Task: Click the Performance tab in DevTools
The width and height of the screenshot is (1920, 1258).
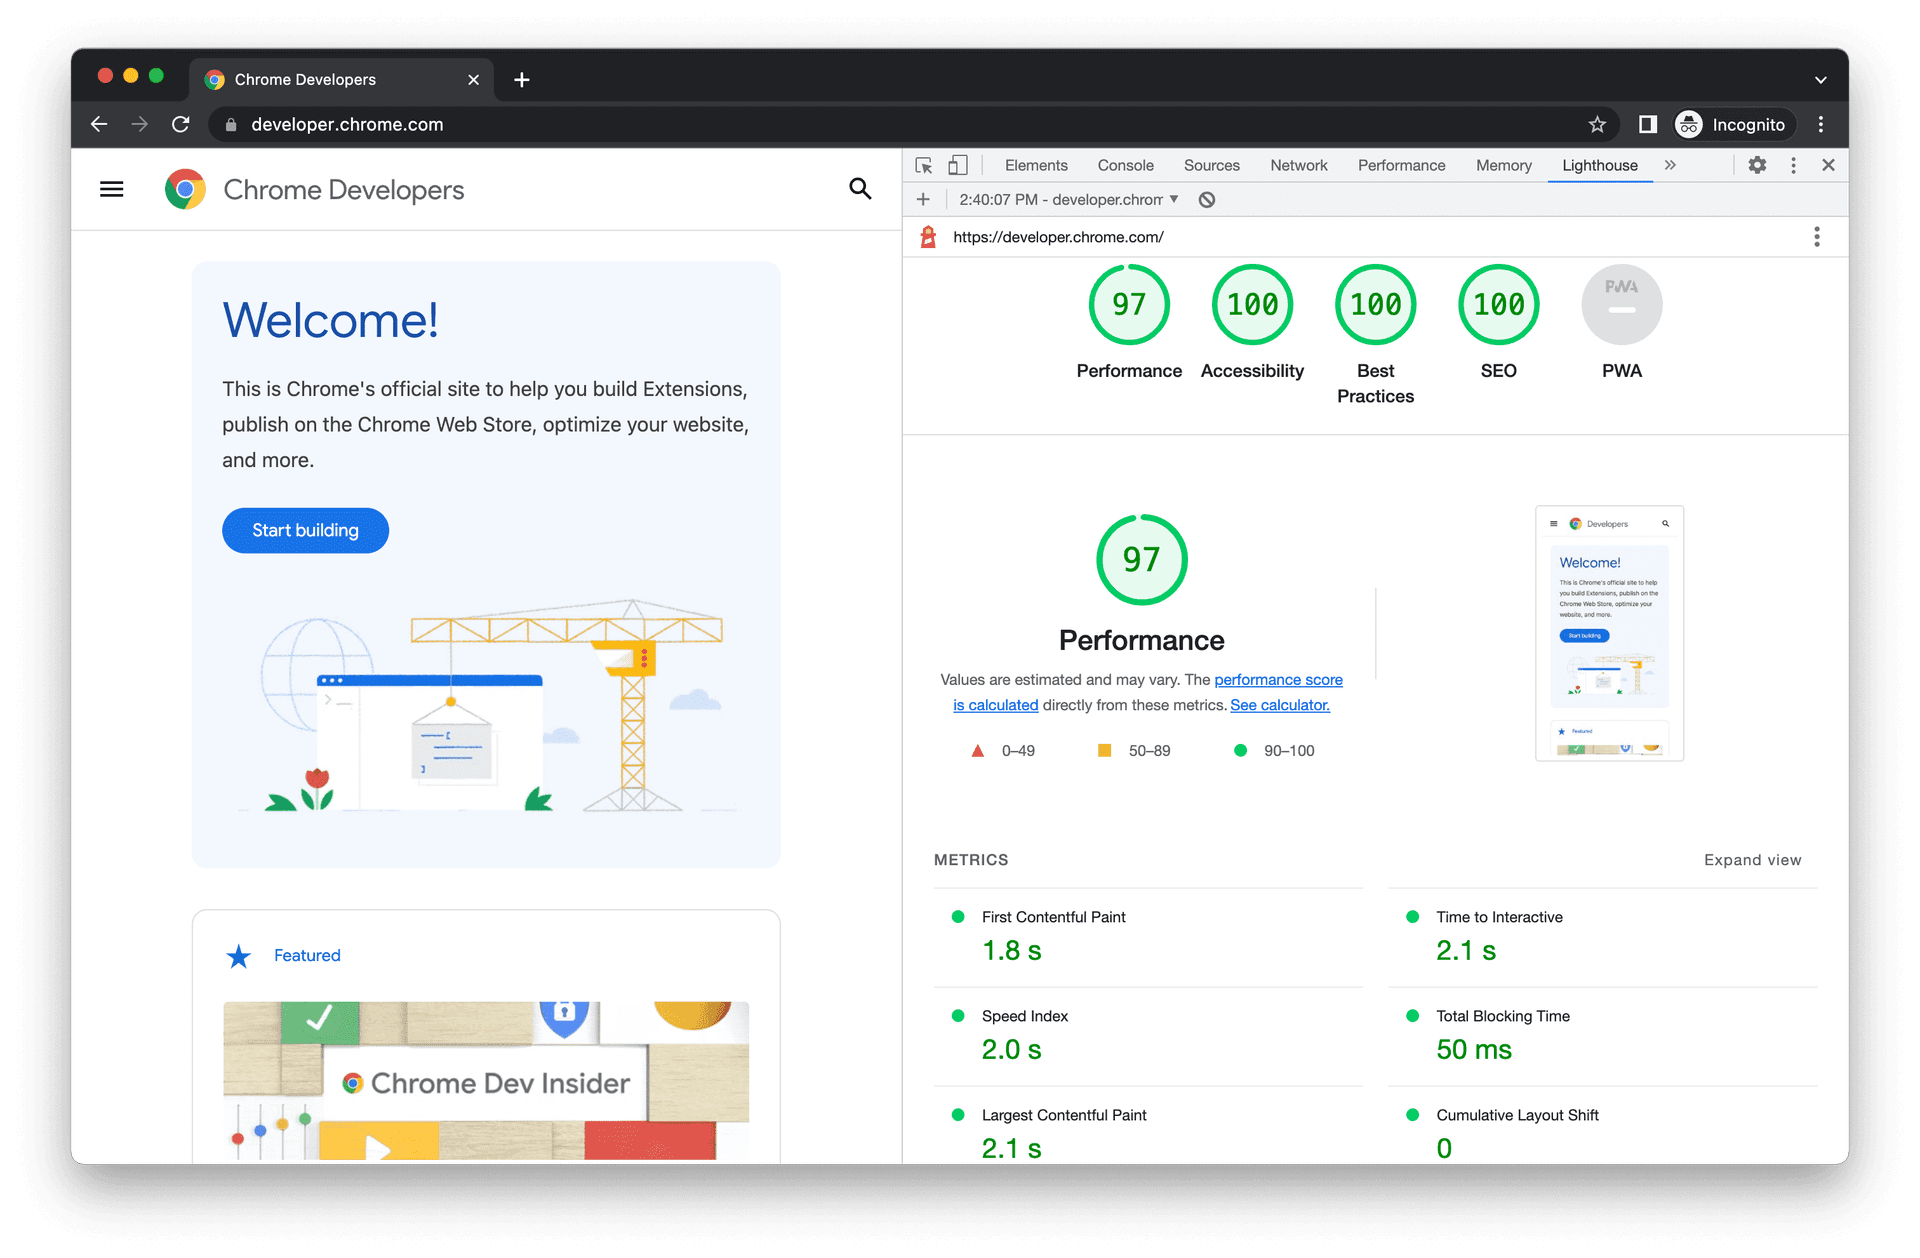Action: coord(1401,164)
